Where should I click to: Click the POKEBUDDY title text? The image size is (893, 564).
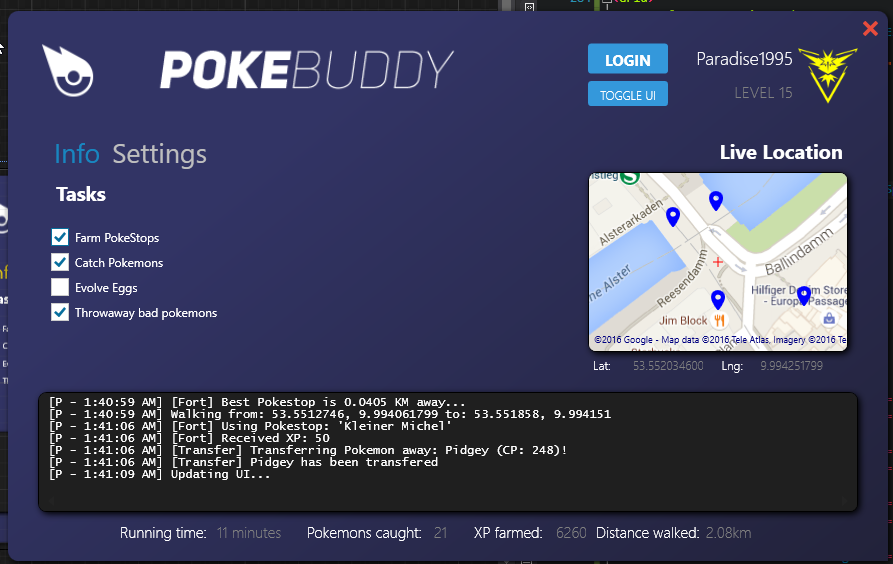tap(306, 70)
